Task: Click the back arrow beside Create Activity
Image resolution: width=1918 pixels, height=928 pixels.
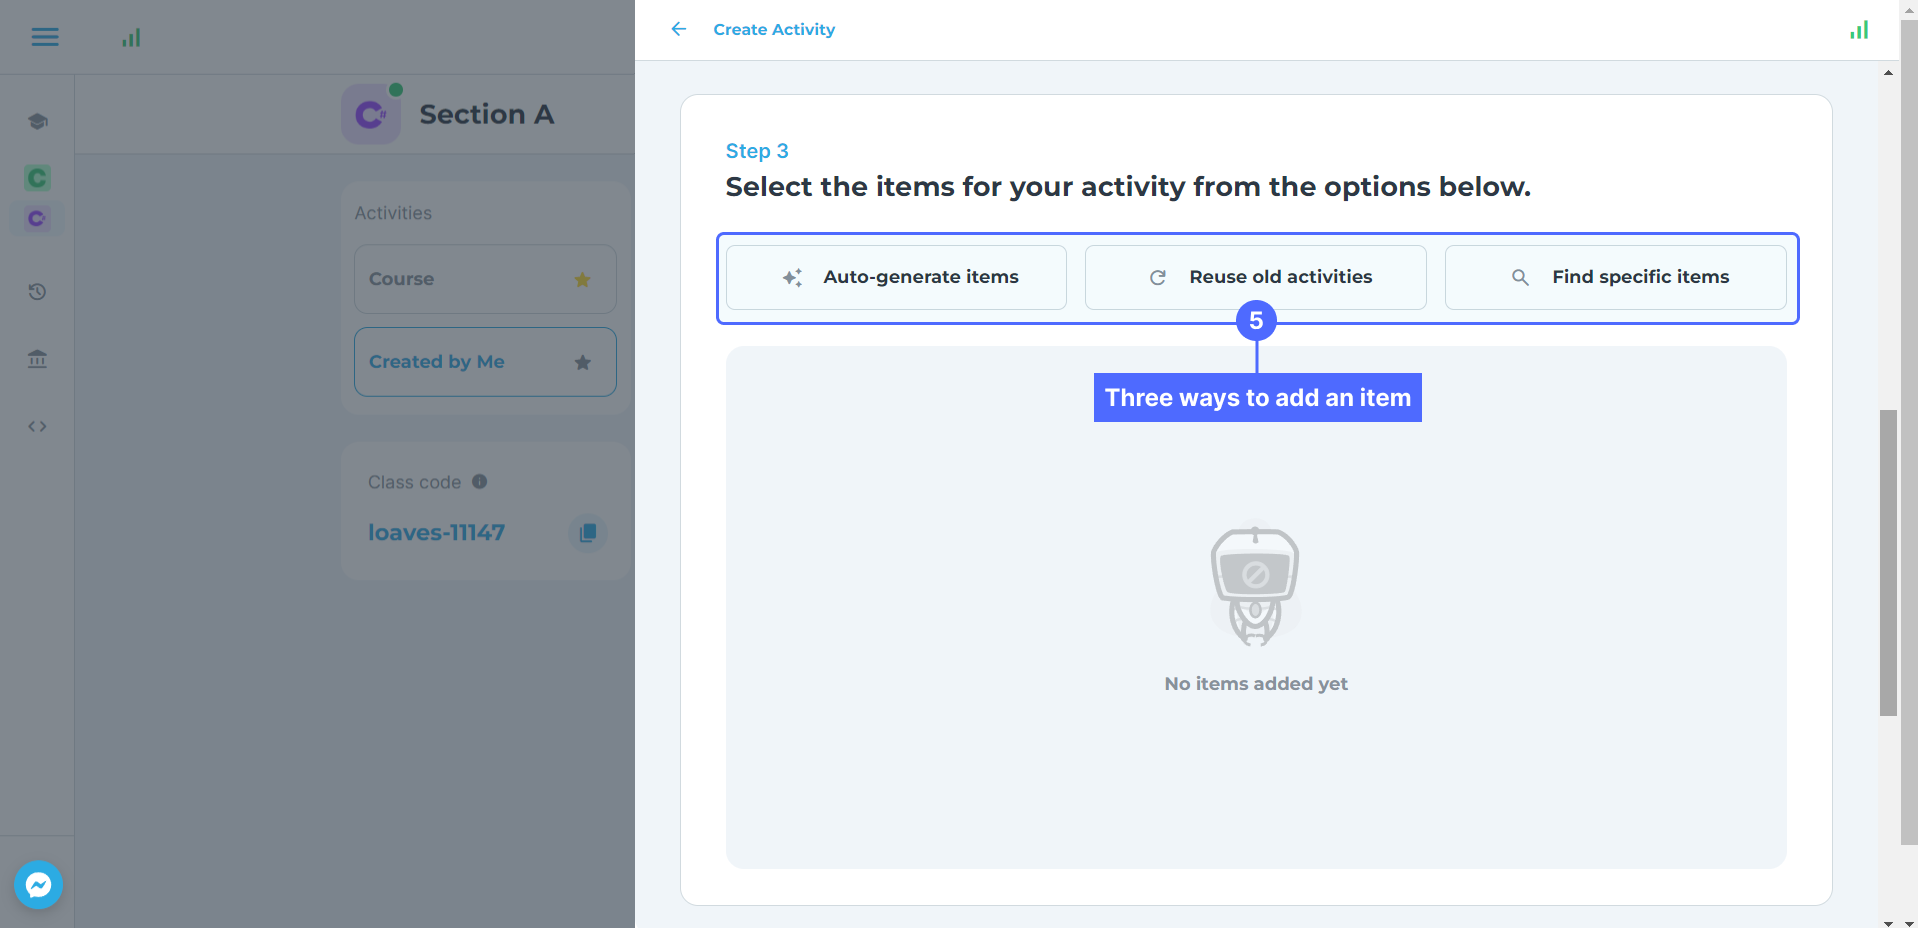Action: click(x=679, y=29)
